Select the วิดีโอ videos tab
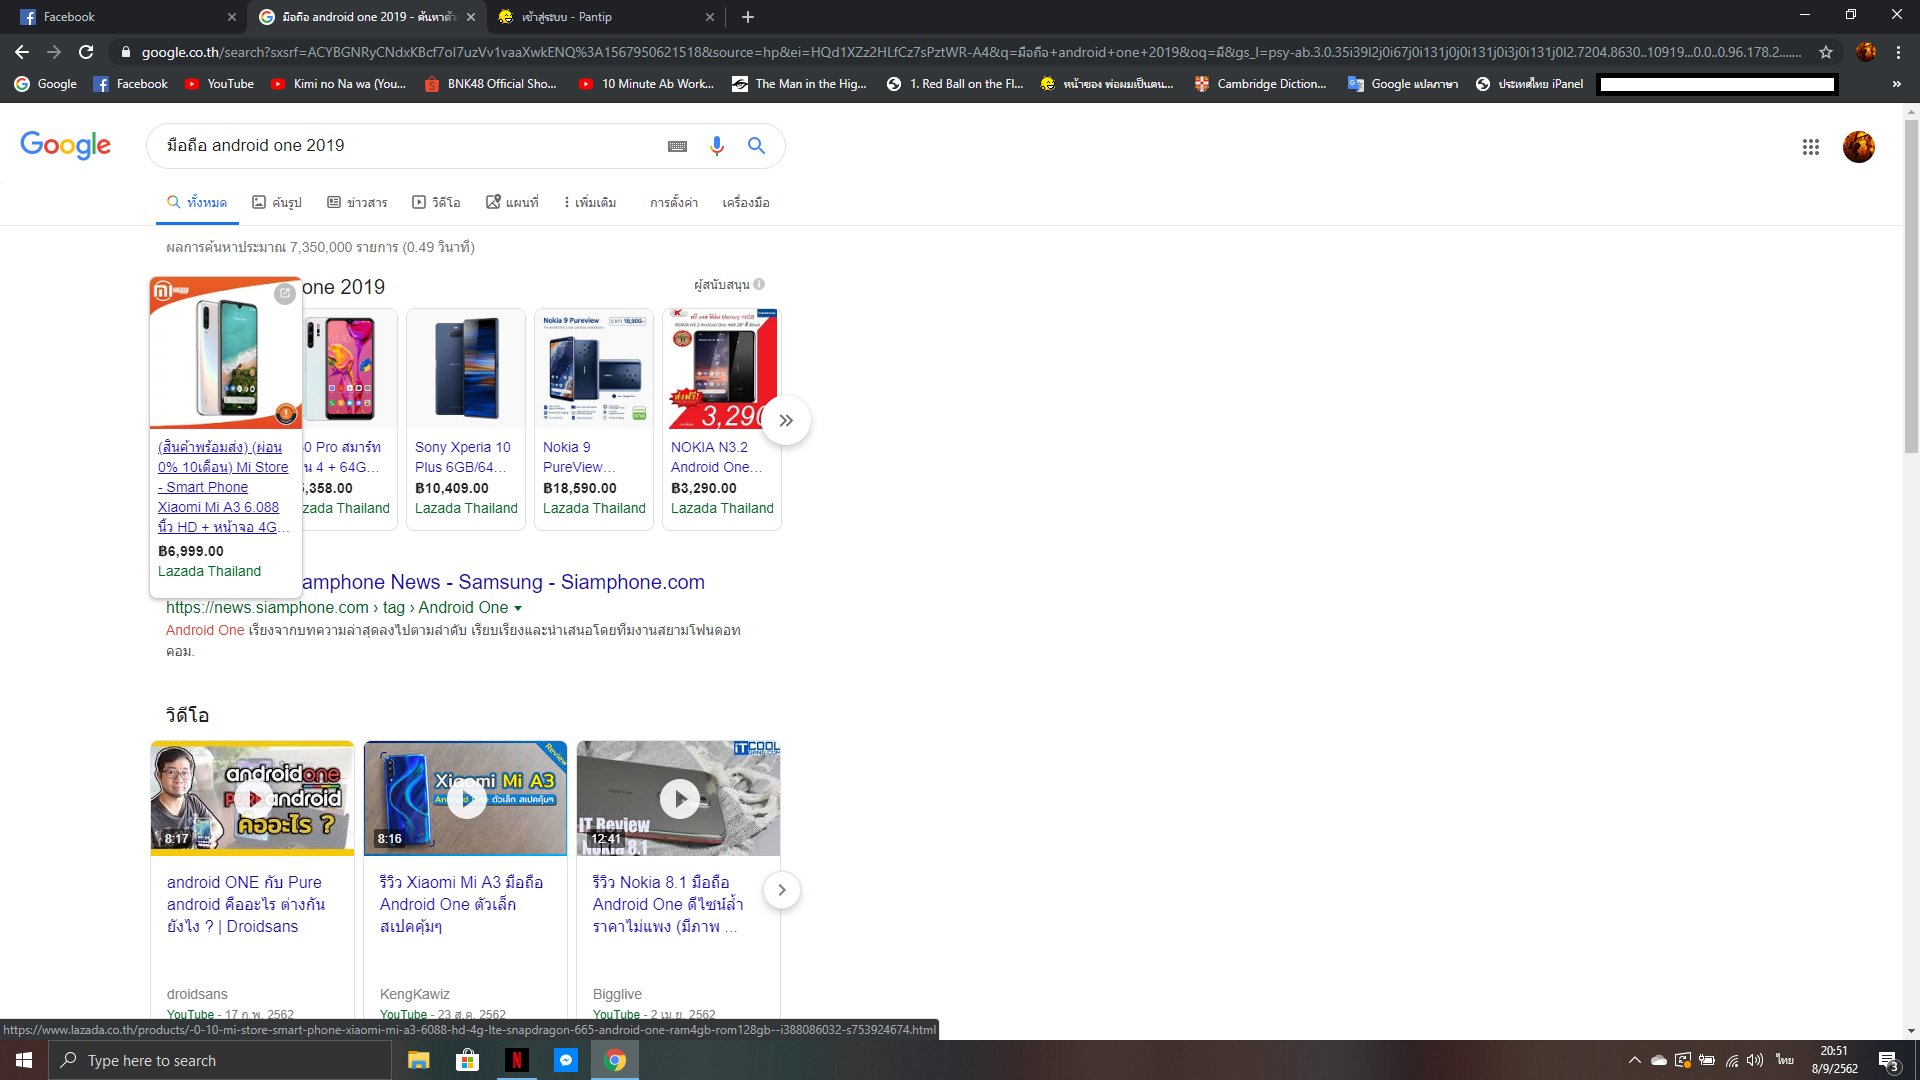The height and width of the screenshot is (1080, 1920). (x=436, y=202)
